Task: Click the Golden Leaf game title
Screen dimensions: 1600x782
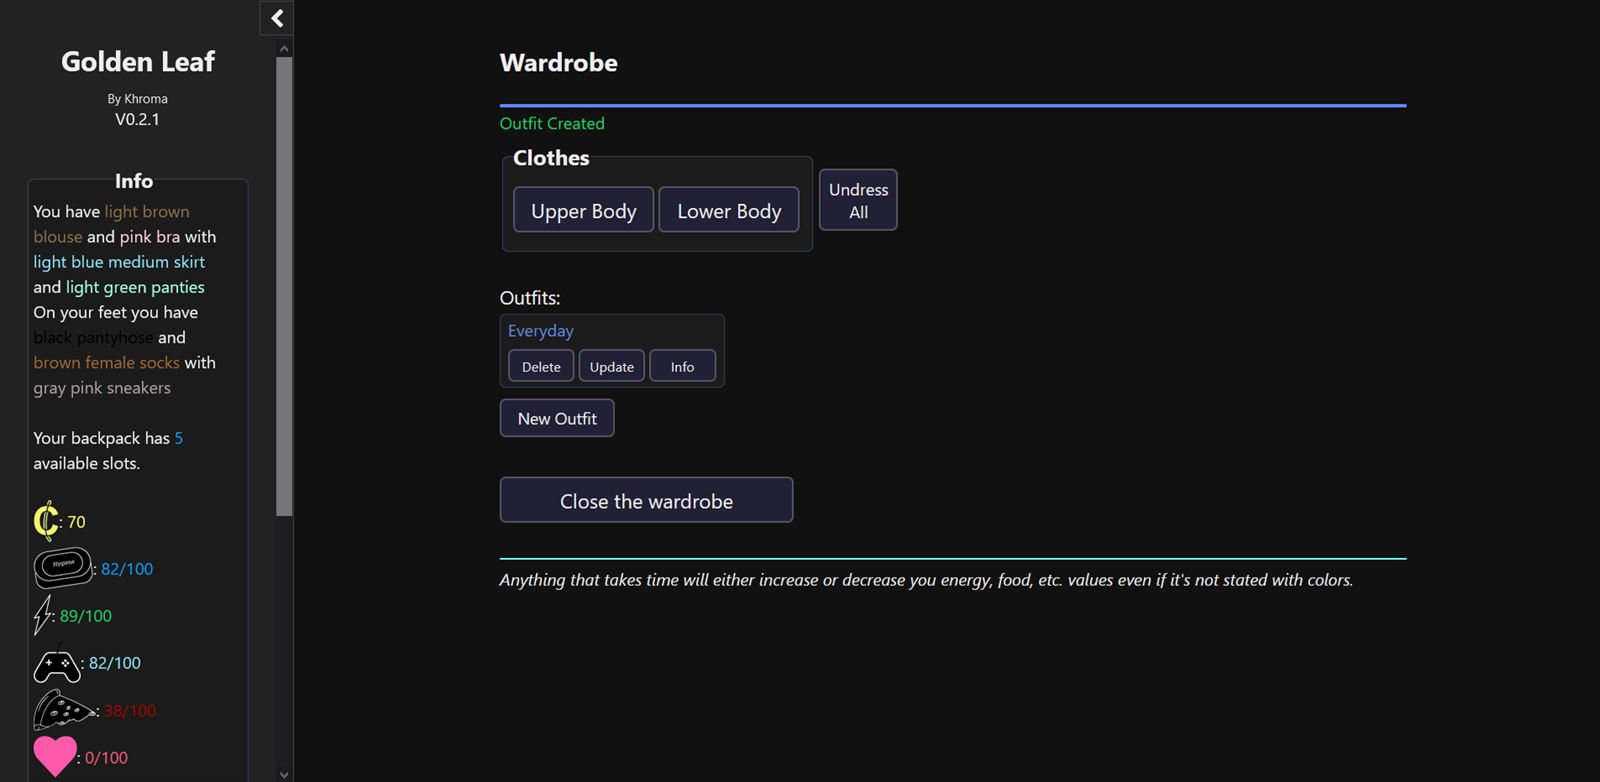Action: tap(138, 62)
